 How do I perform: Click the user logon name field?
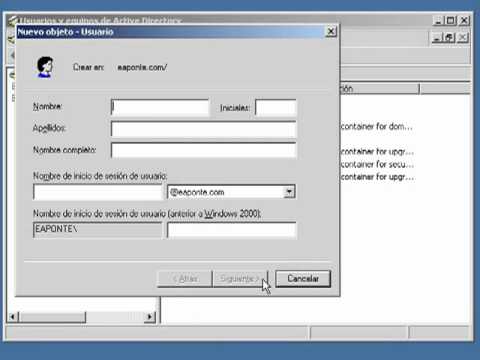tap(97, 192)
